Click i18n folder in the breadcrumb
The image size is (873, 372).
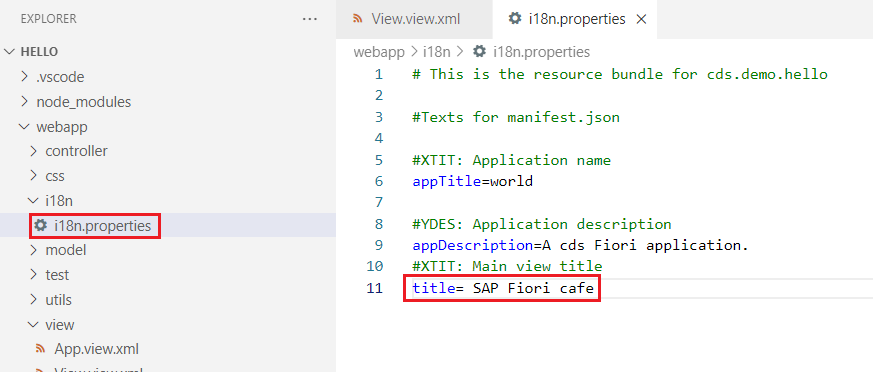tap(436, 52)
